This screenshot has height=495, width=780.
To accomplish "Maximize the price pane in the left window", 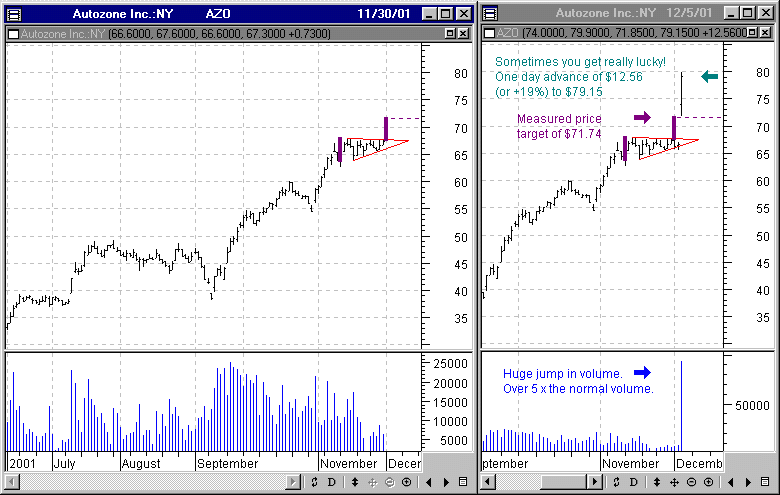I will pos(450,33).
